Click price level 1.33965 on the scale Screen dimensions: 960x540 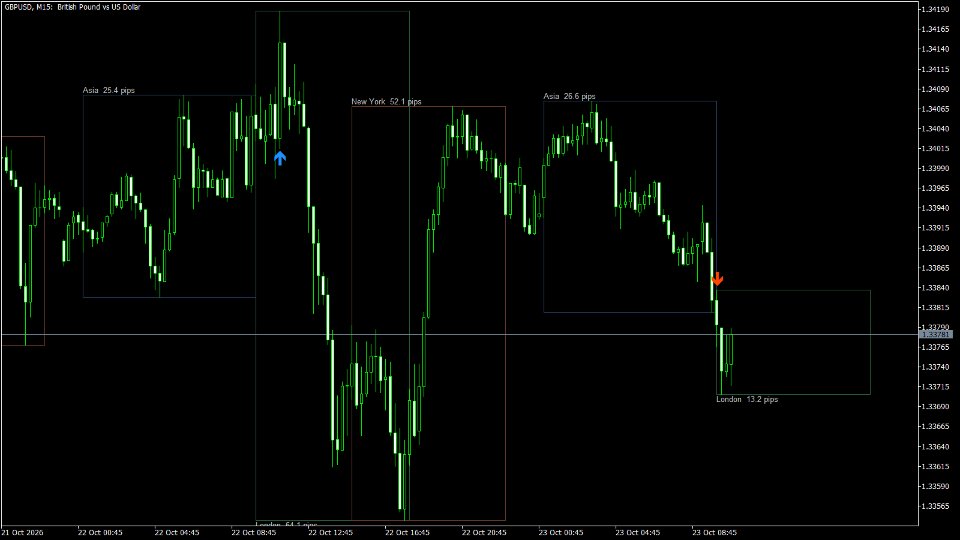(937, 188)
